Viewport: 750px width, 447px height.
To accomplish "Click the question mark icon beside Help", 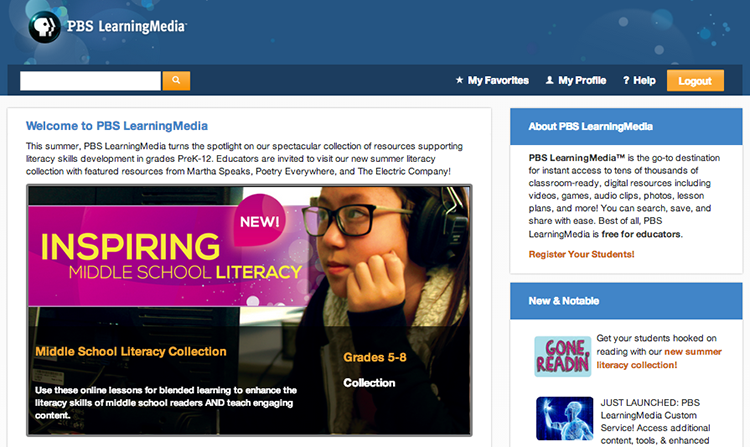I will point(626,80).
